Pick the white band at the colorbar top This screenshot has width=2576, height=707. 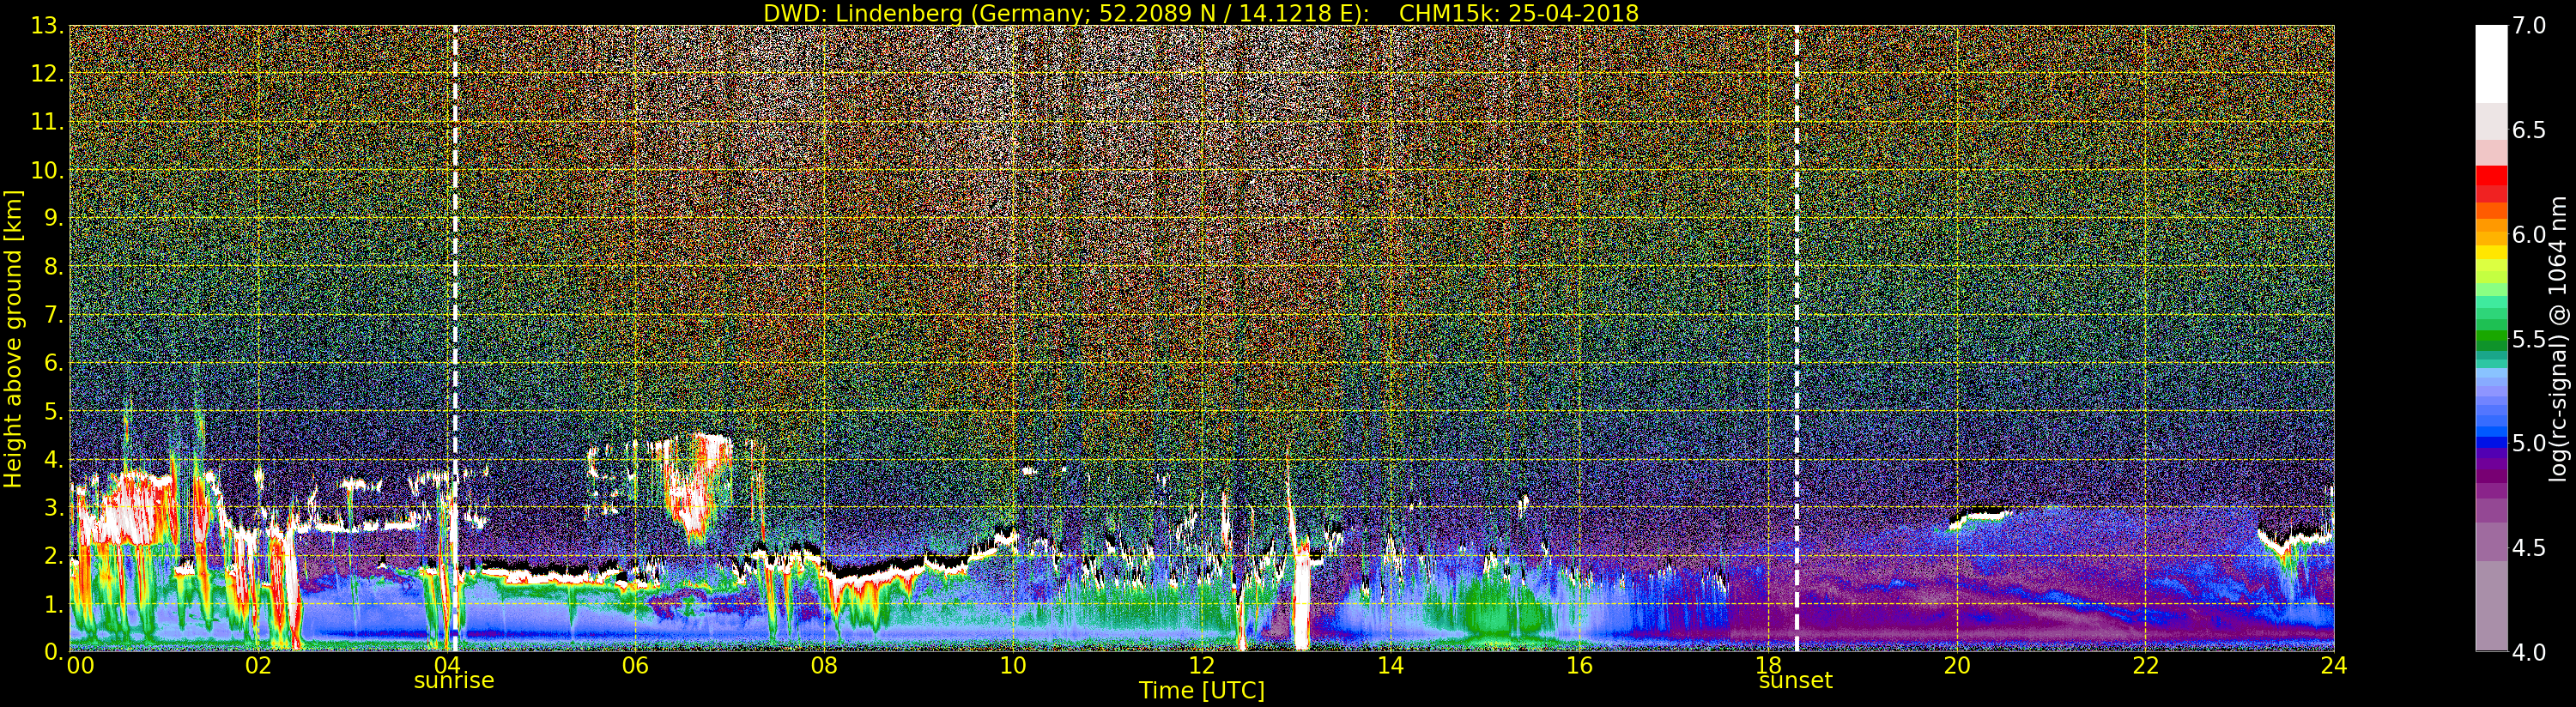pos(2491,64)
